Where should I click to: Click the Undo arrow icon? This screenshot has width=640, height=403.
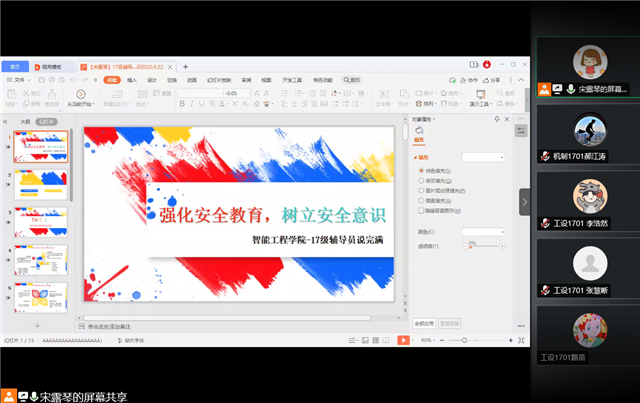(72, 80)
